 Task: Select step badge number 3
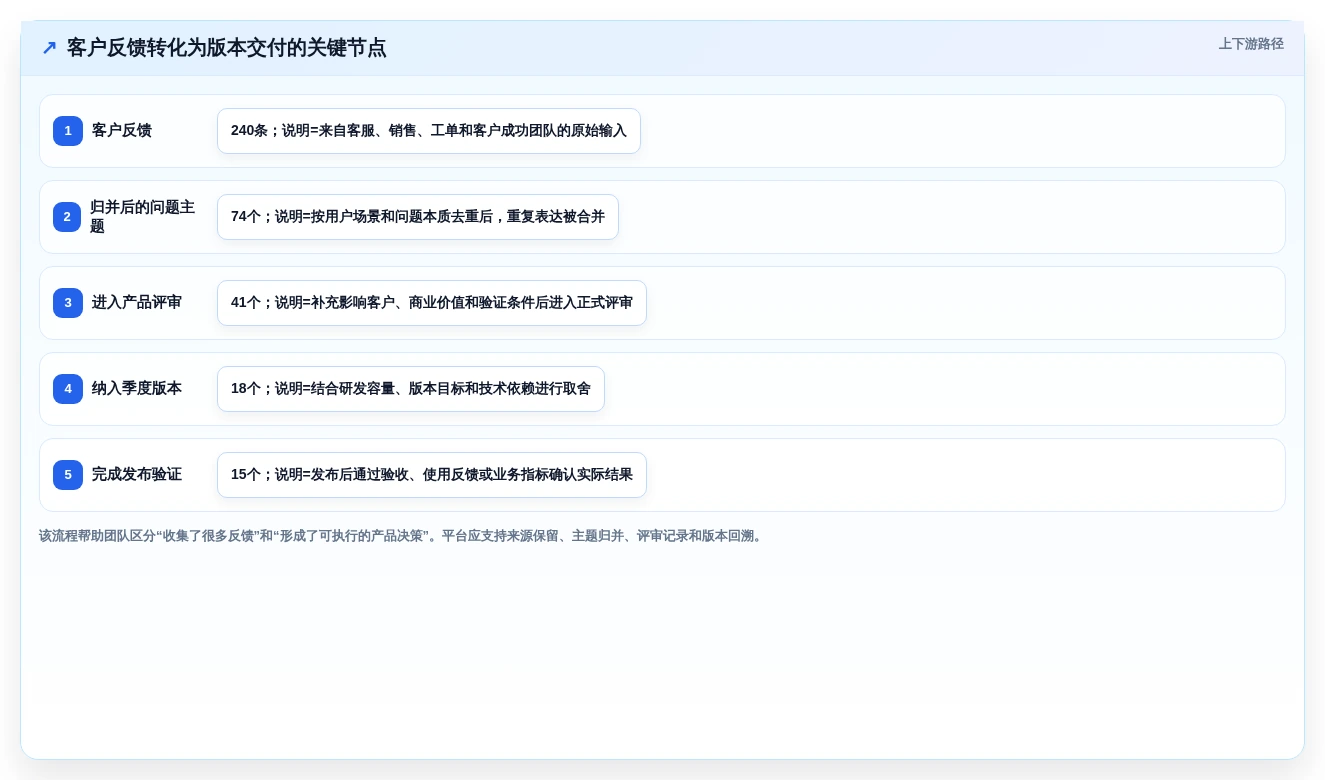68,303
